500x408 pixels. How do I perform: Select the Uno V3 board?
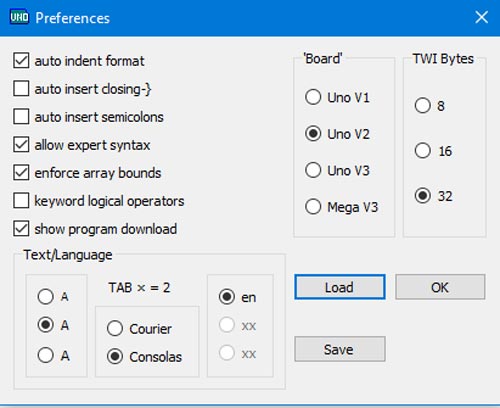pyautogui.click(x=313, y=170)
